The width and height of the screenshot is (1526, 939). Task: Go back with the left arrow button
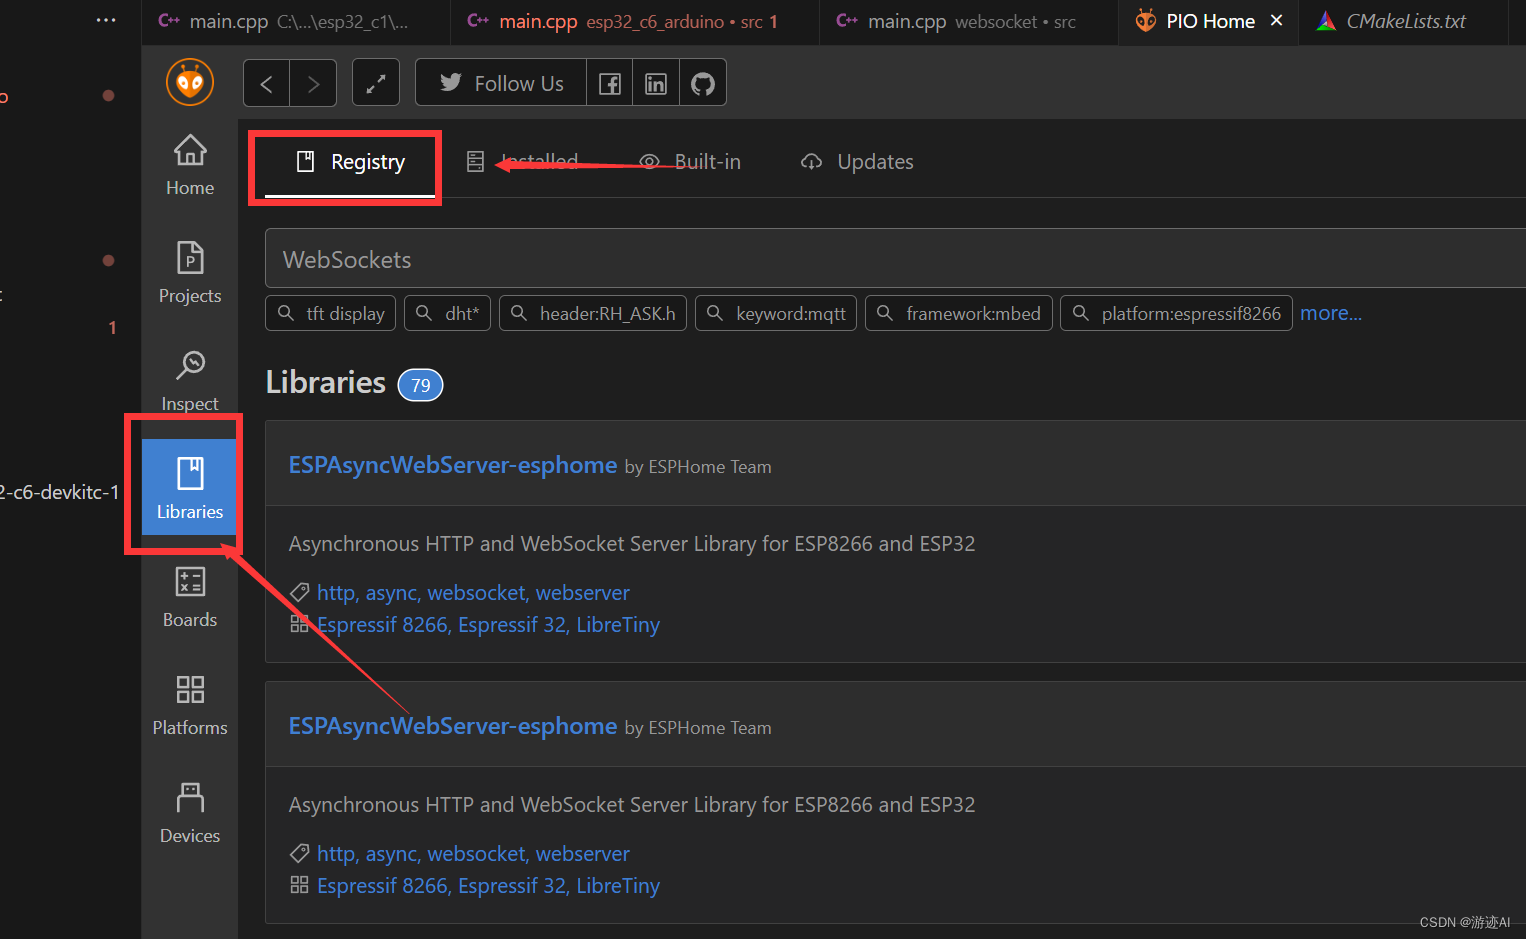pyautogui.click(x=267, y=83)
